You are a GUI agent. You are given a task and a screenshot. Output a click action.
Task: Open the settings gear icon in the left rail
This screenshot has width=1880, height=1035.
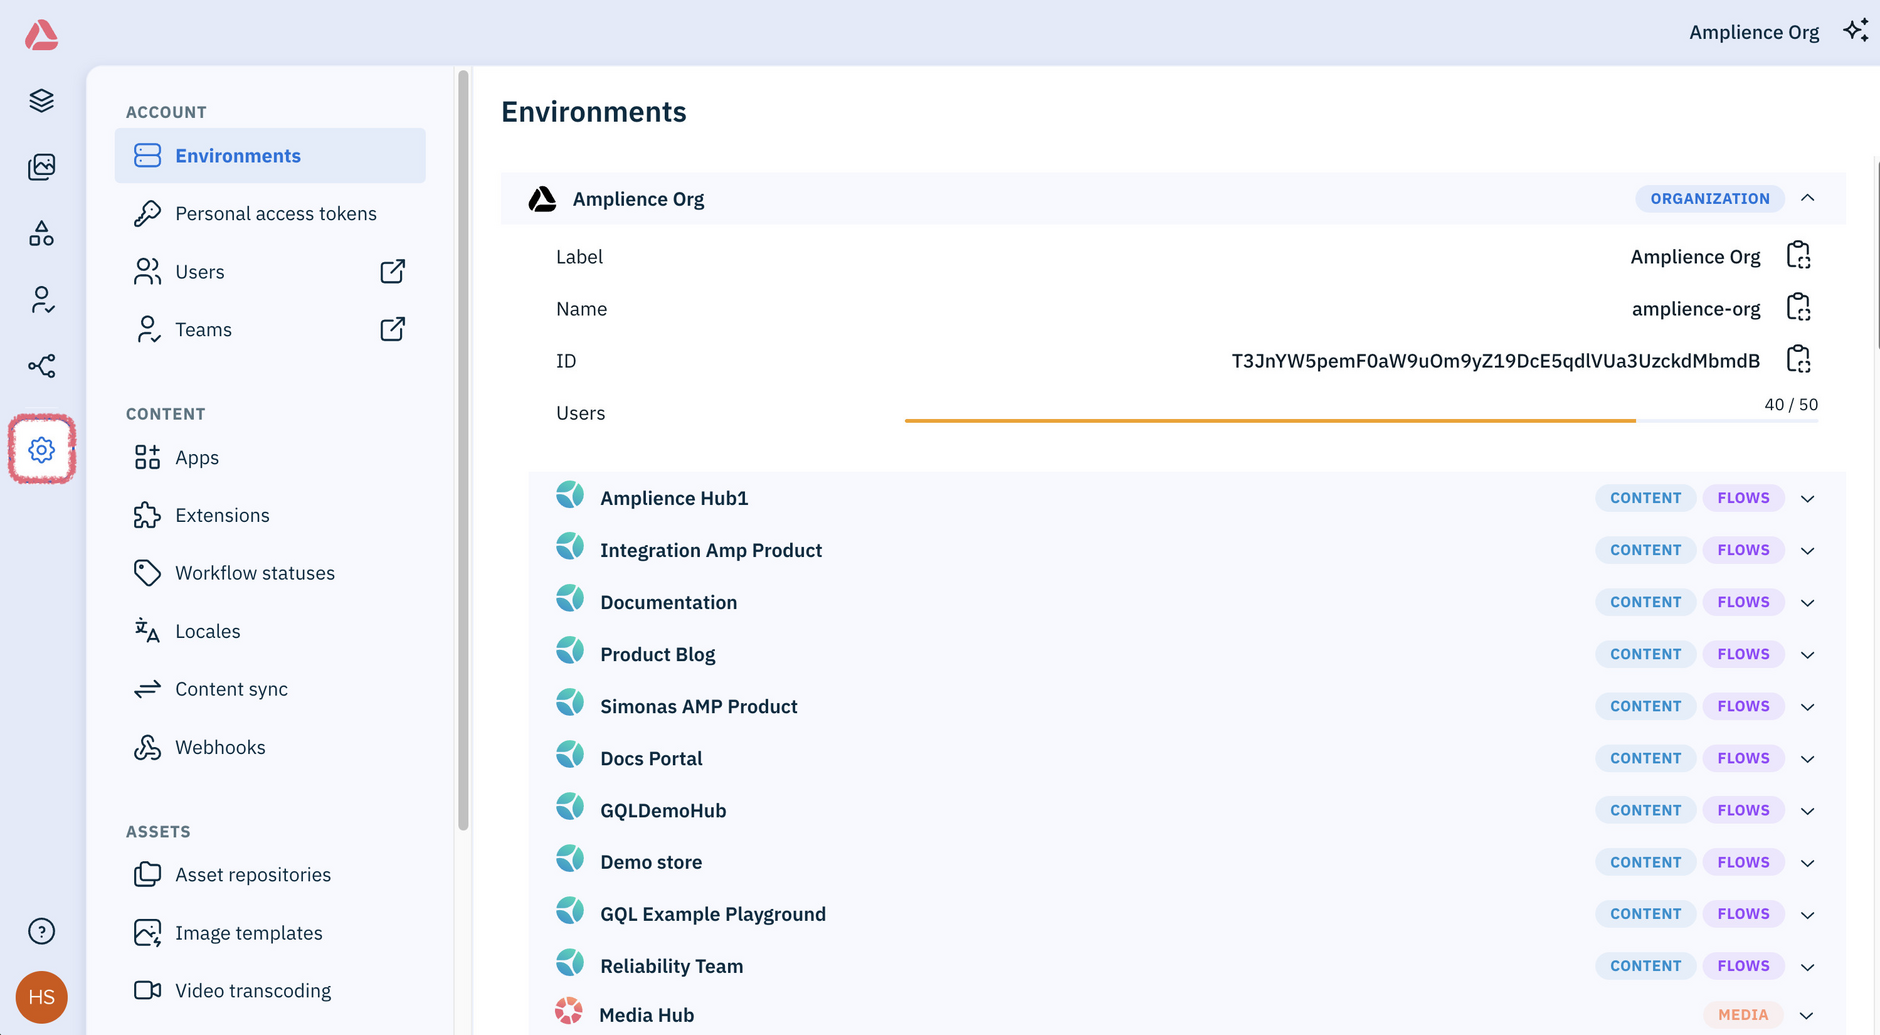point(41,450)
